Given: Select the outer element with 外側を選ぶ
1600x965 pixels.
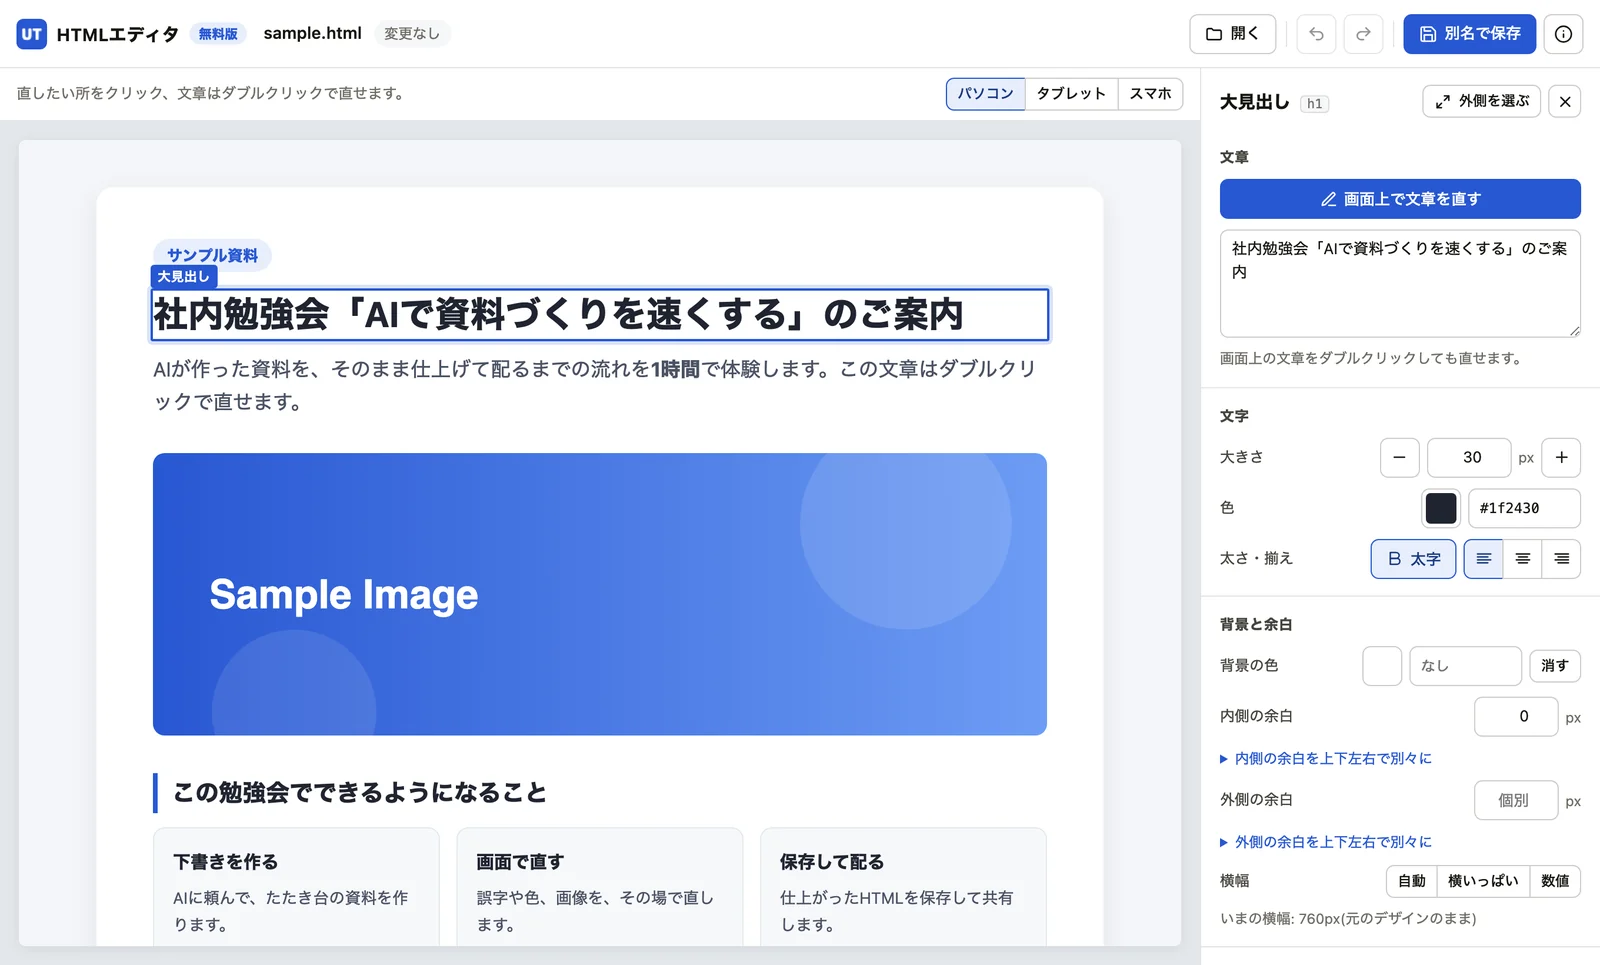Looking at the screenshot, I should coord(1481,101).
